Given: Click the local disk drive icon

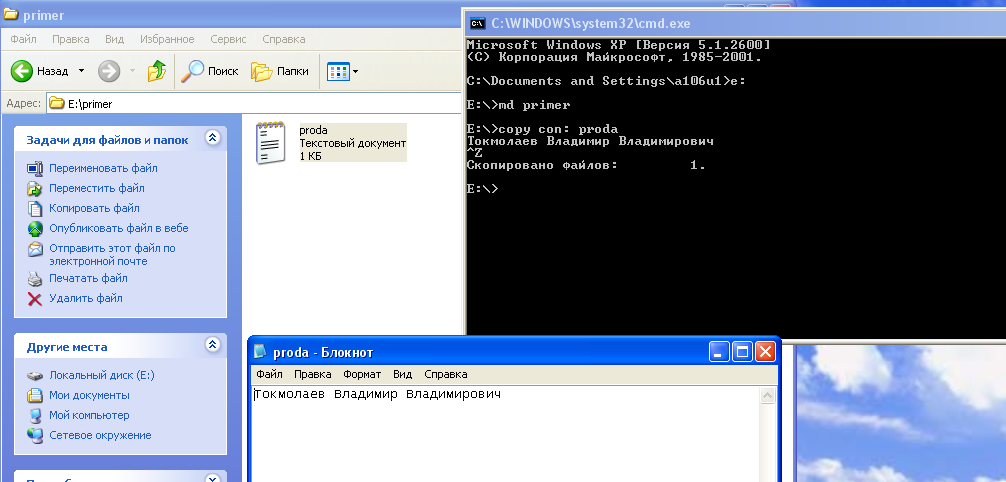Looking at the screenshot, I should pyautogui.click(x=35, y=375).
